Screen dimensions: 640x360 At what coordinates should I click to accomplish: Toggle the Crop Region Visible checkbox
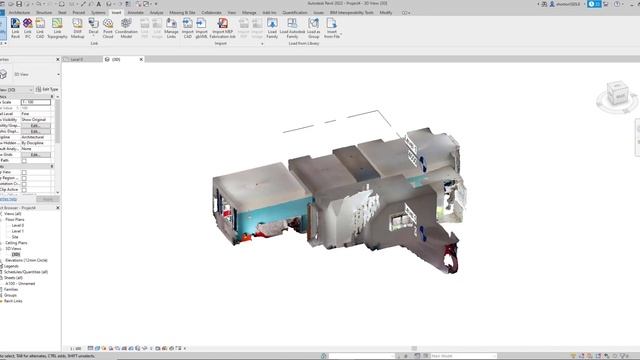point(24,178)
